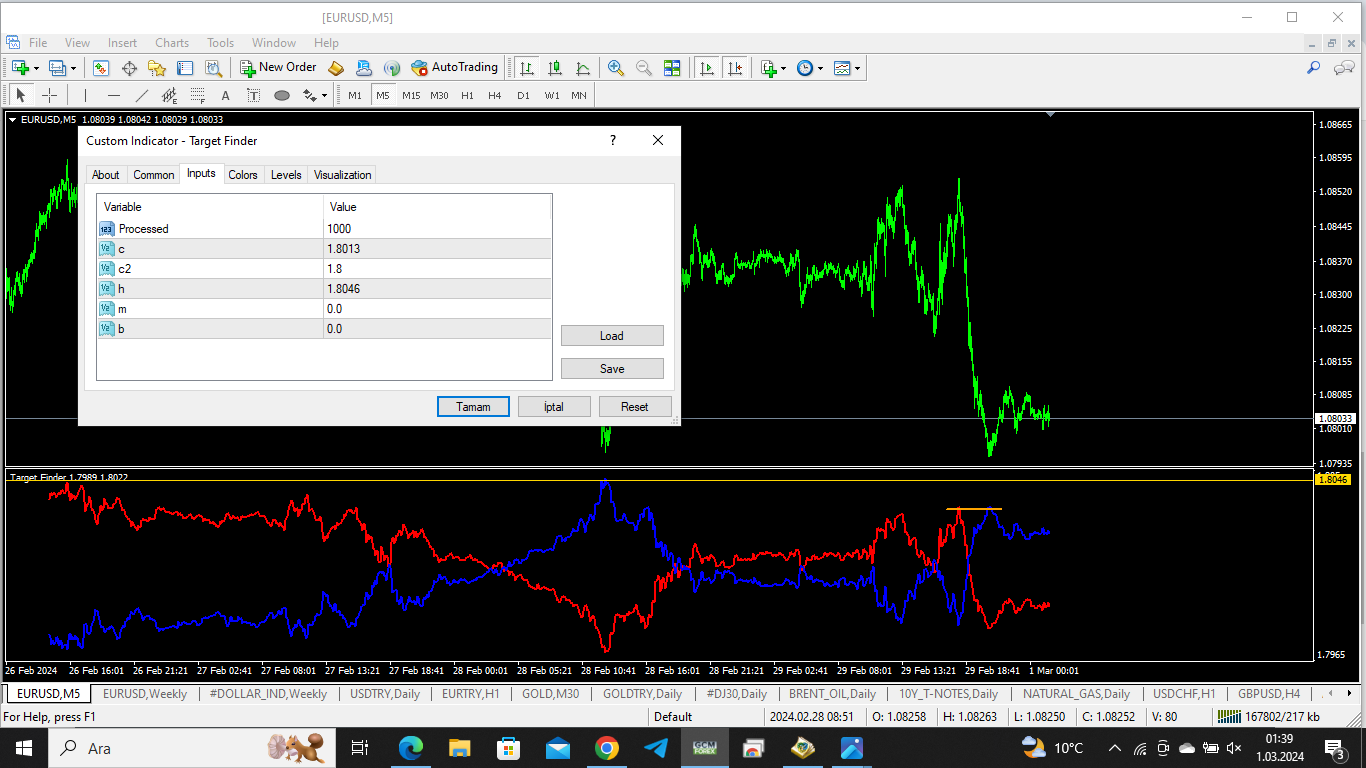Viewport: 1366px width, 768px height.
Task: Click the Zoom In magnifier icon
Action: point(616,68)
